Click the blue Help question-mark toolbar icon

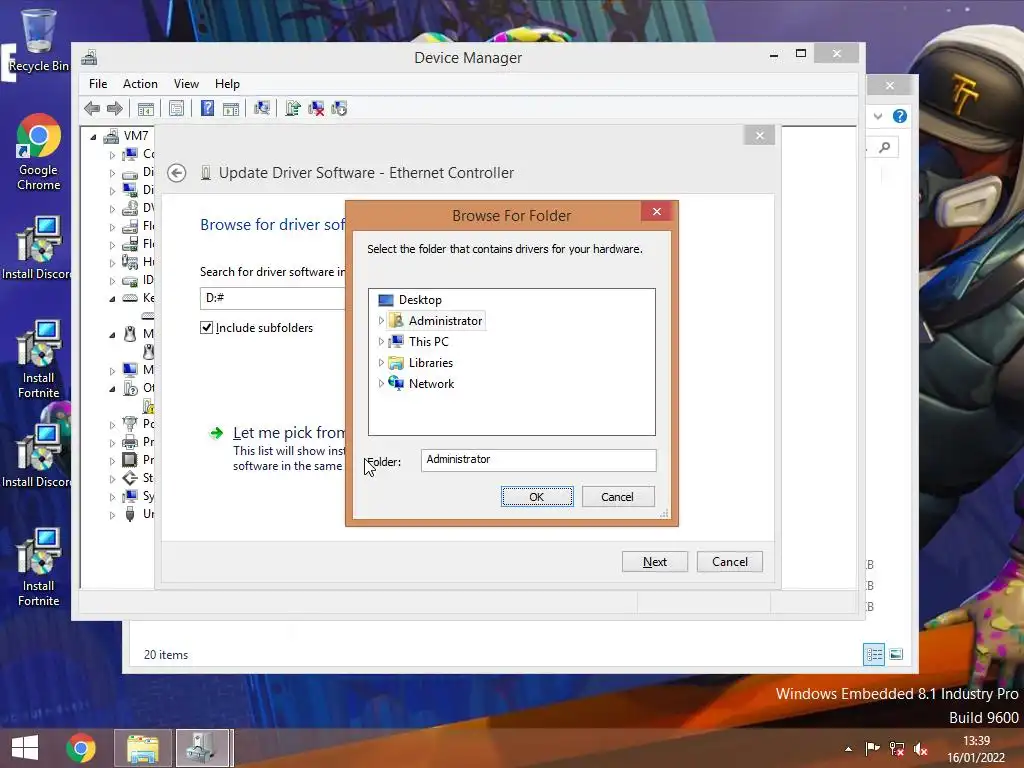pos(207,108)
